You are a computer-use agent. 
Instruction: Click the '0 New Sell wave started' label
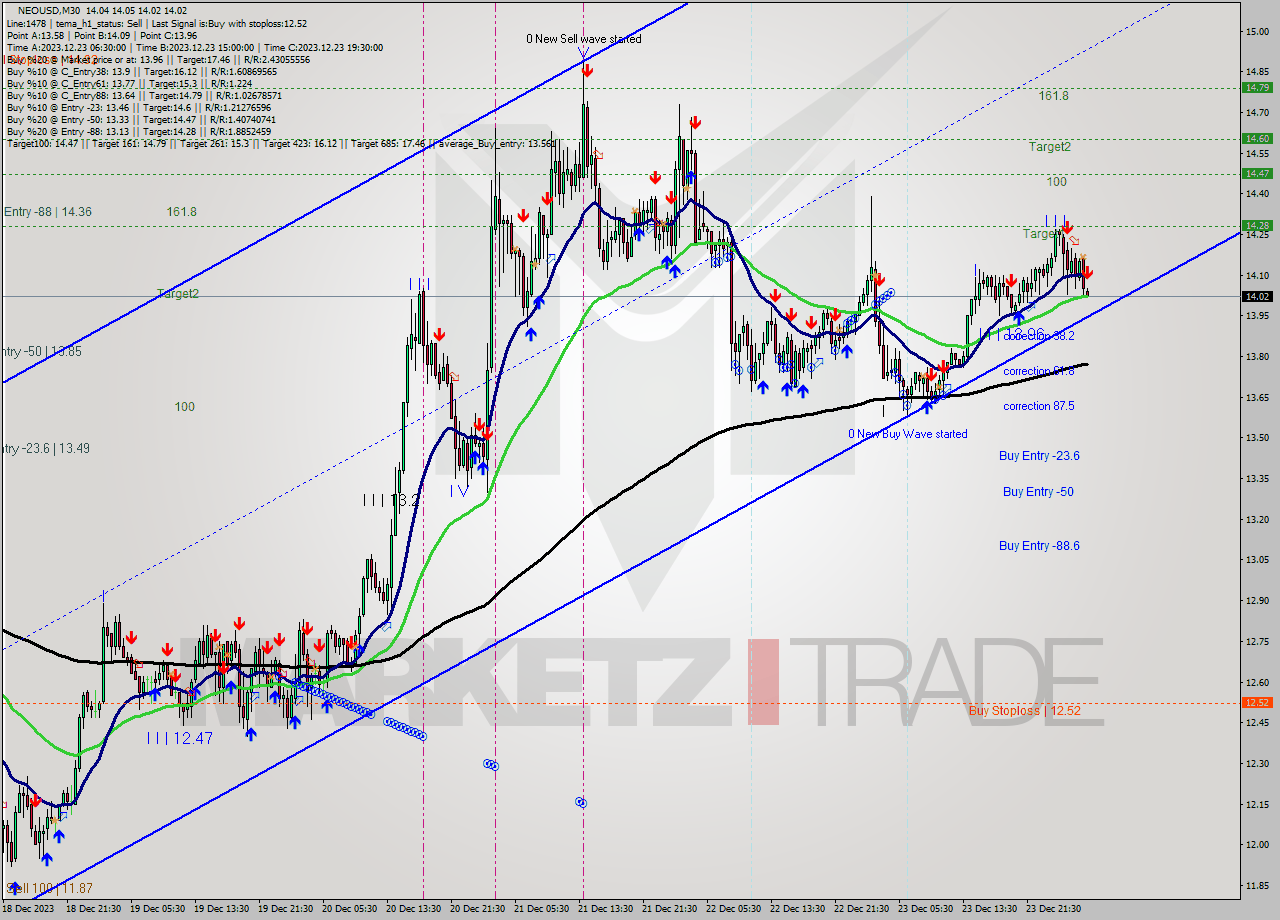pyautogui.click(x=584, y=39)
